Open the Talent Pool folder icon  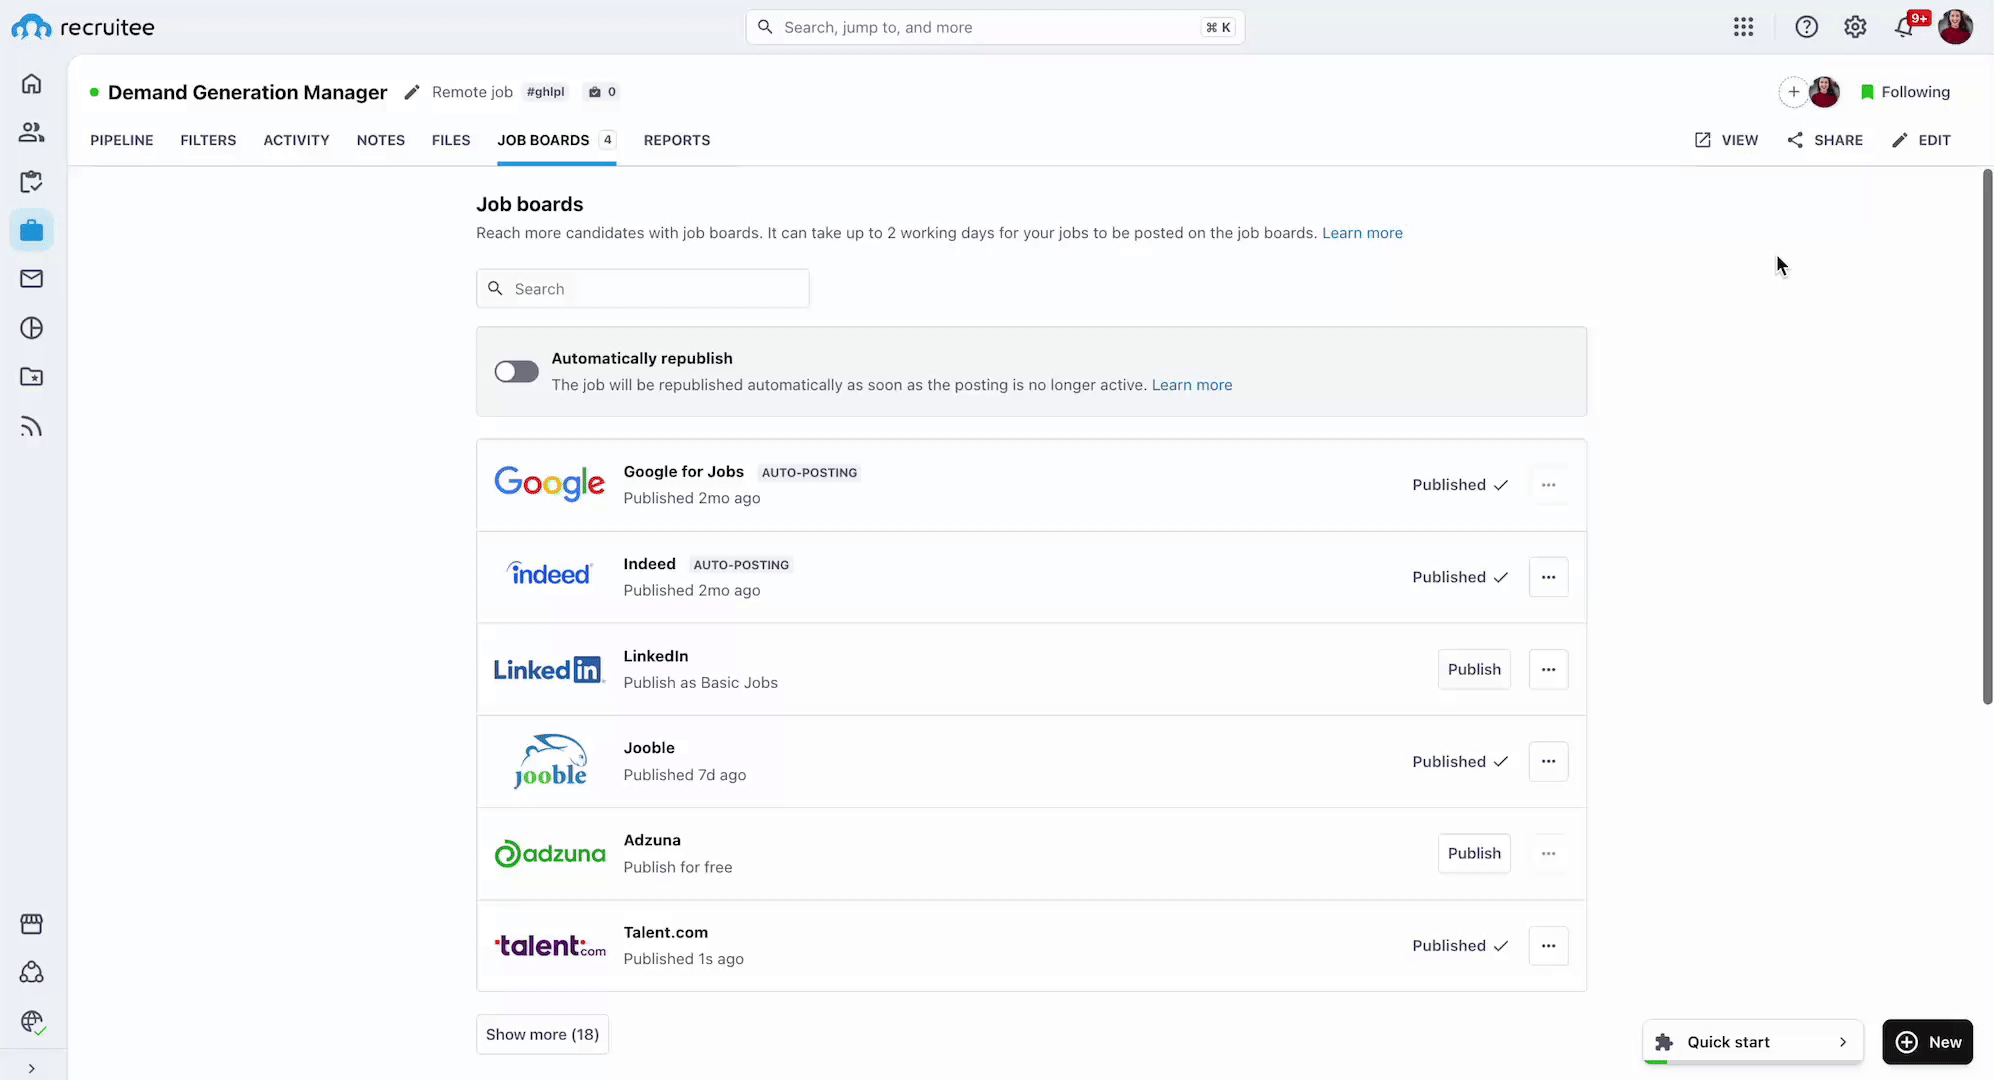31,377
